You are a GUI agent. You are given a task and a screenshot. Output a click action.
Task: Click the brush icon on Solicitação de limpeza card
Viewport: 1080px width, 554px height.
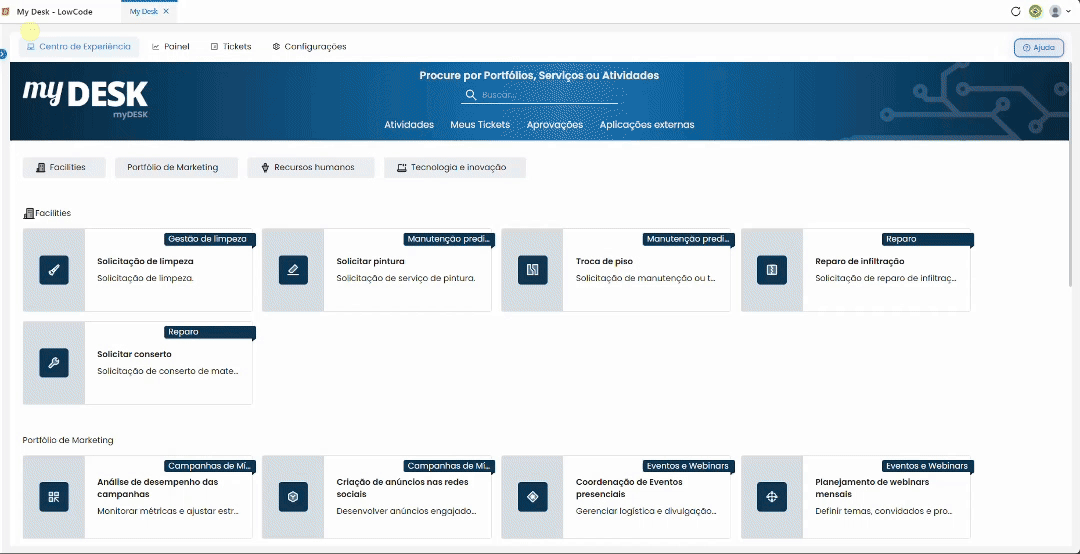(x=54, y=270)
